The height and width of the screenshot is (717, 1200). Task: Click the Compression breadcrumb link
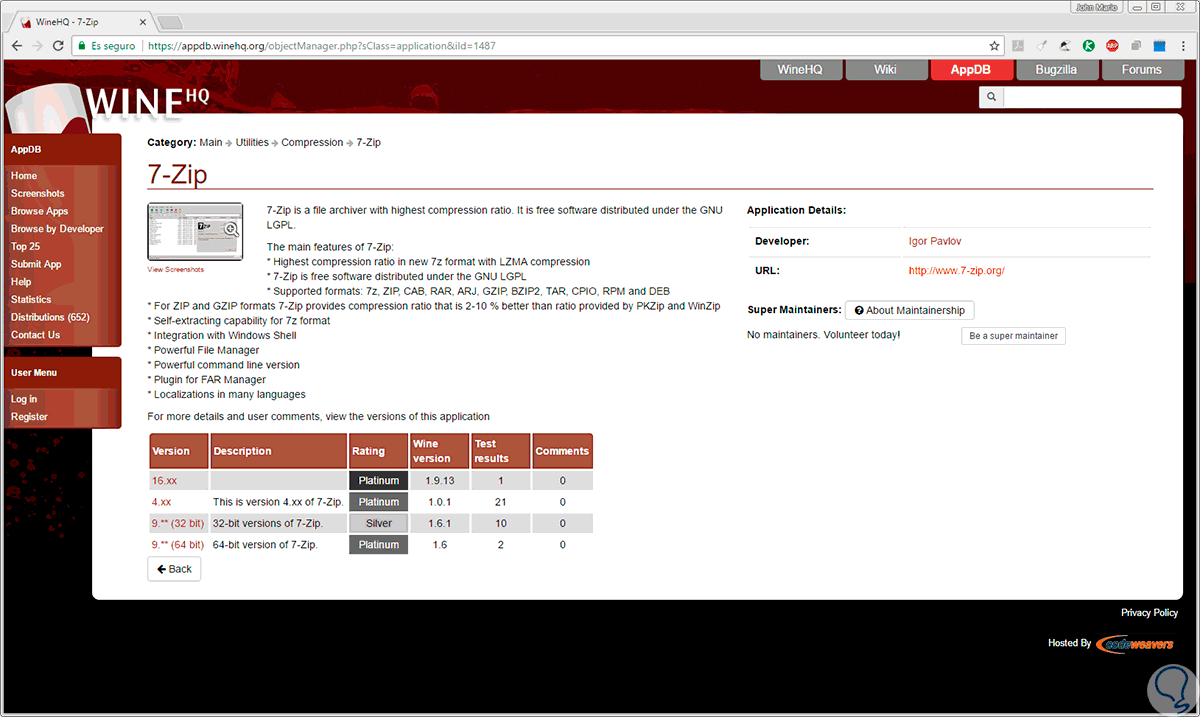(312, 143)
